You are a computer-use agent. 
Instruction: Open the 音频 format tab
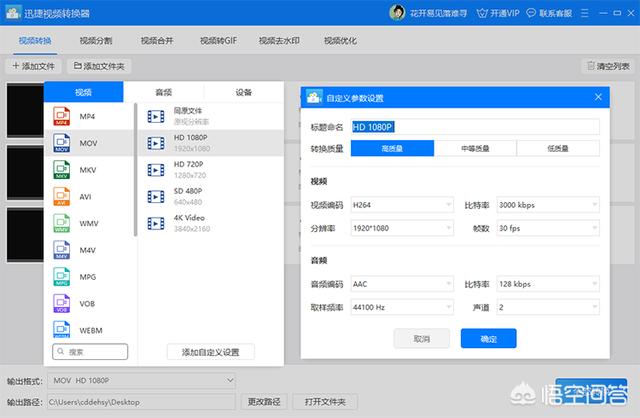(x=164, y=92)
